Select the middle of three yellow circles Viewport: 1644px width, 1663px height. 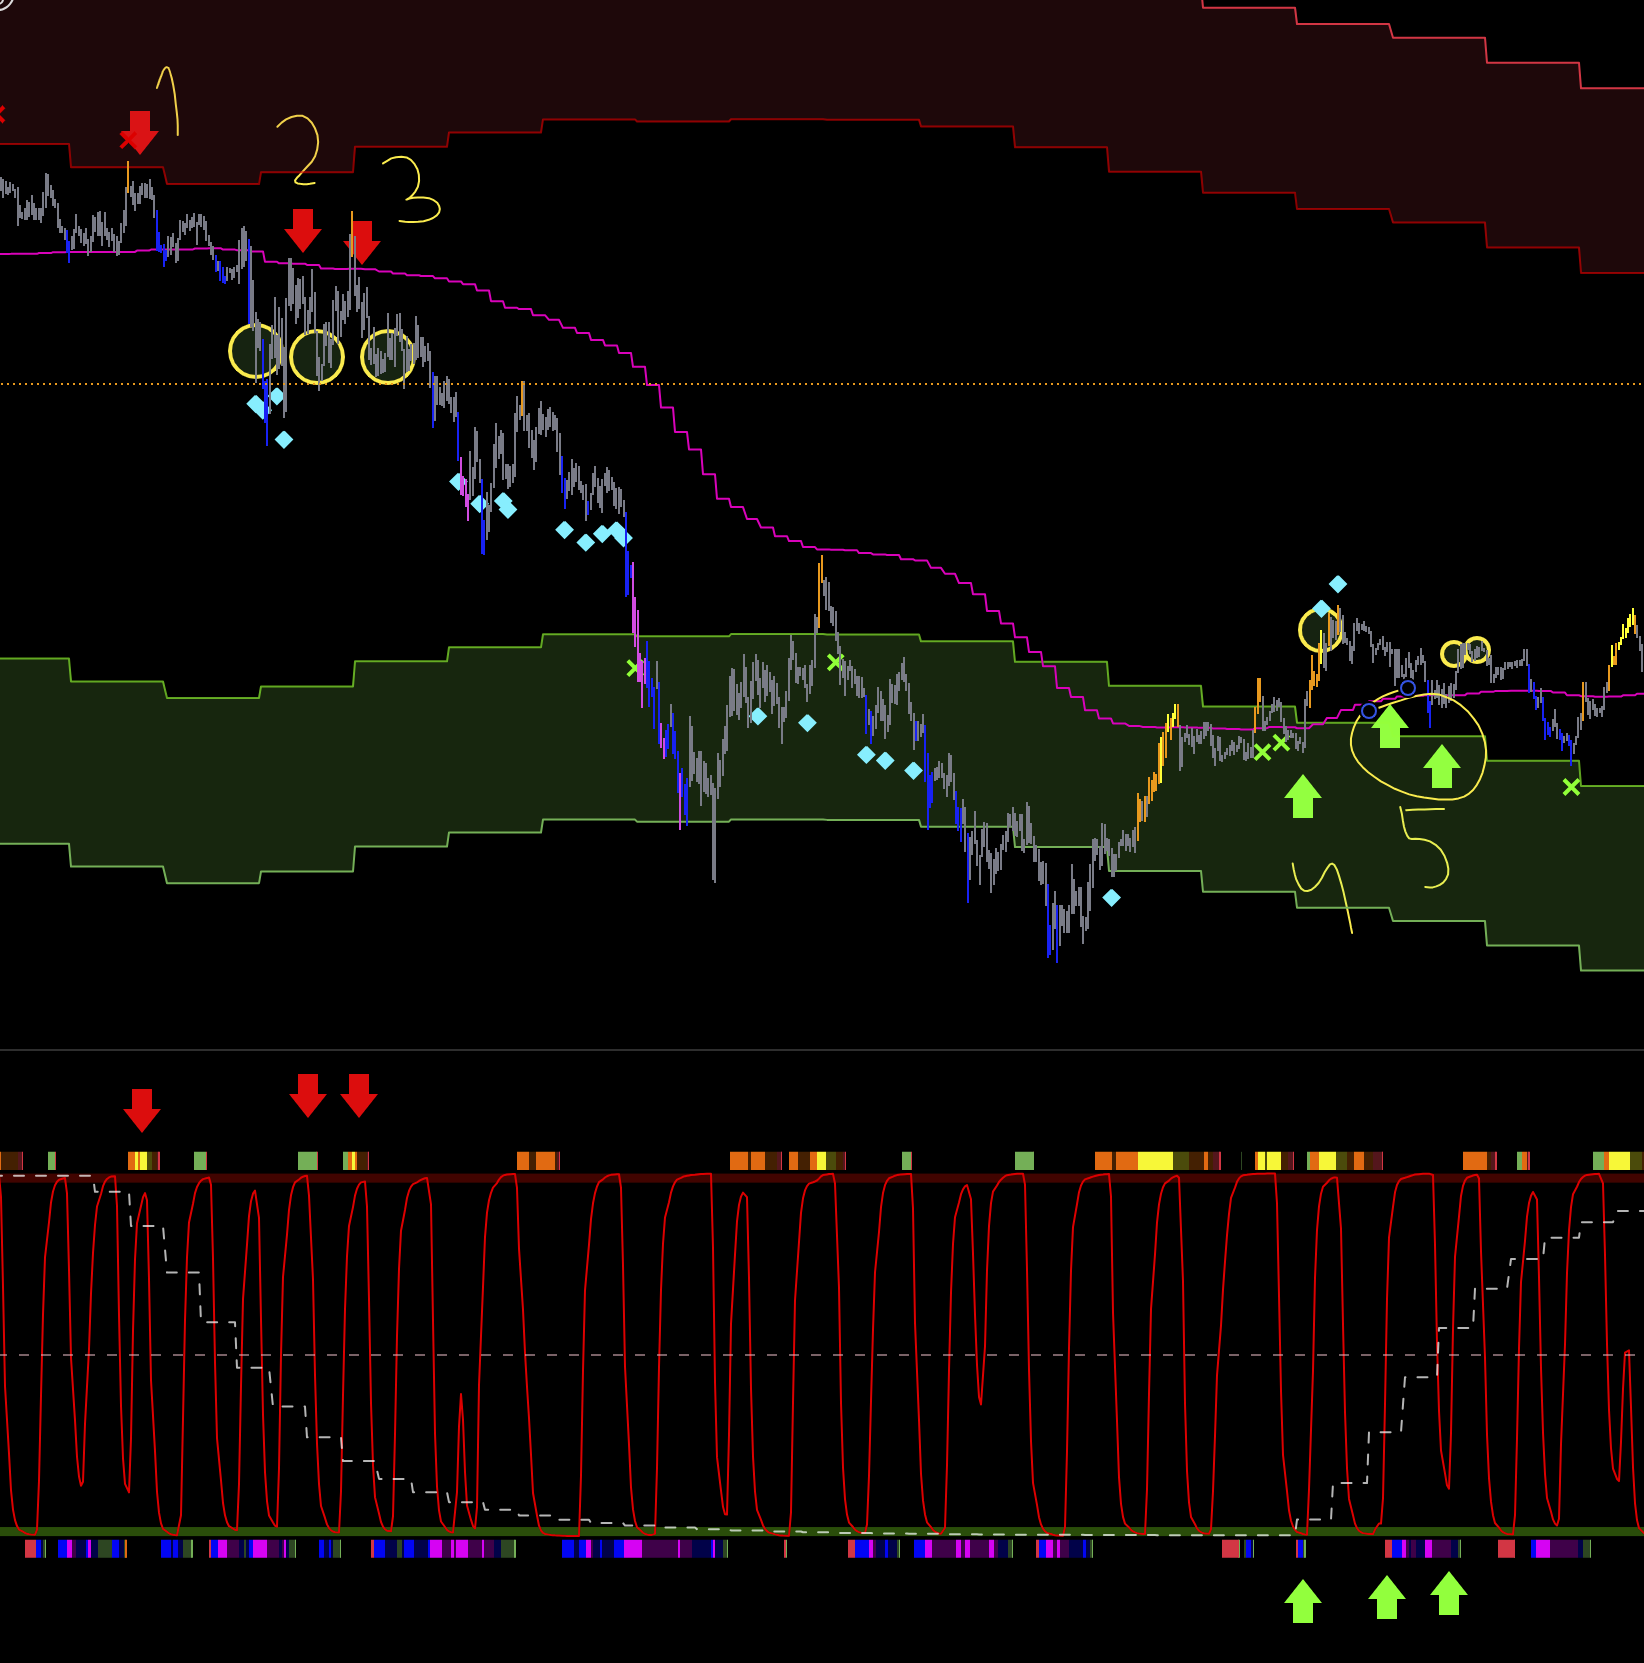pos(317,356)
